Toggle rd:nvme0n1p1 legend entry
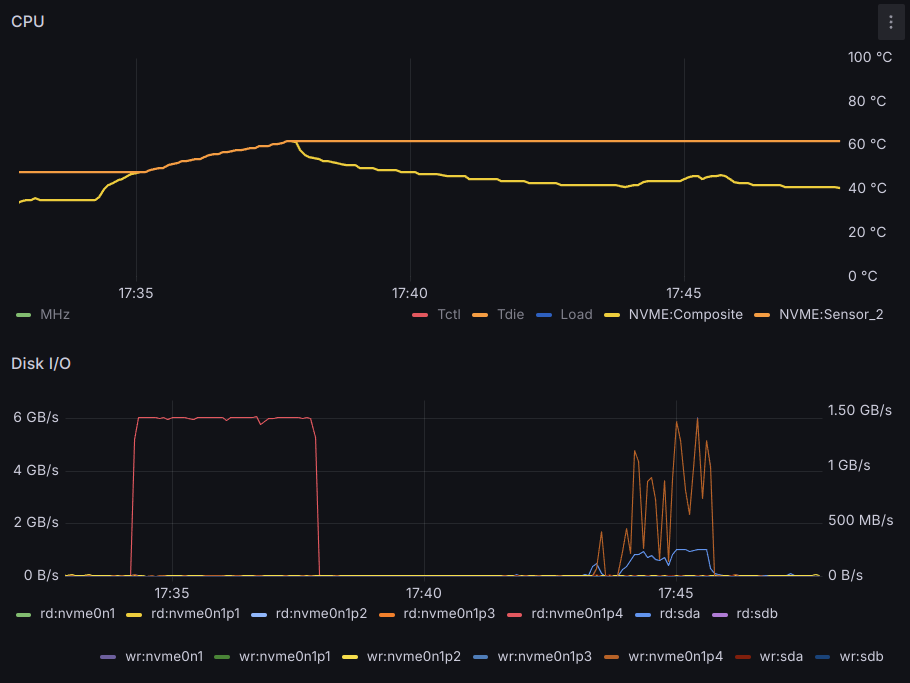 pyautogui.click(x=195, y=613)
